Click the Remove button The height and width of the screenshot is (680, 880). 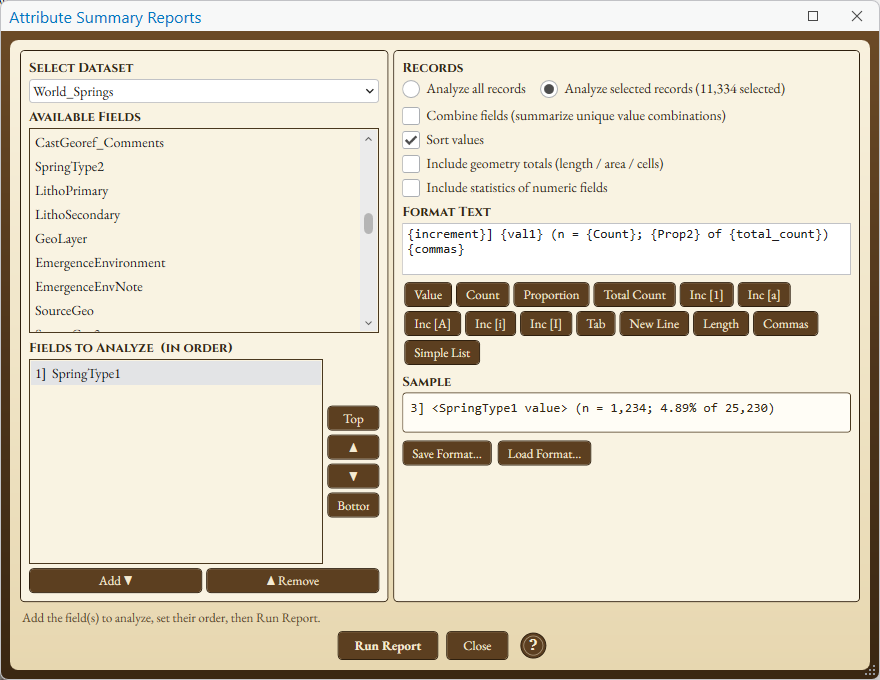tap(293, 581)
